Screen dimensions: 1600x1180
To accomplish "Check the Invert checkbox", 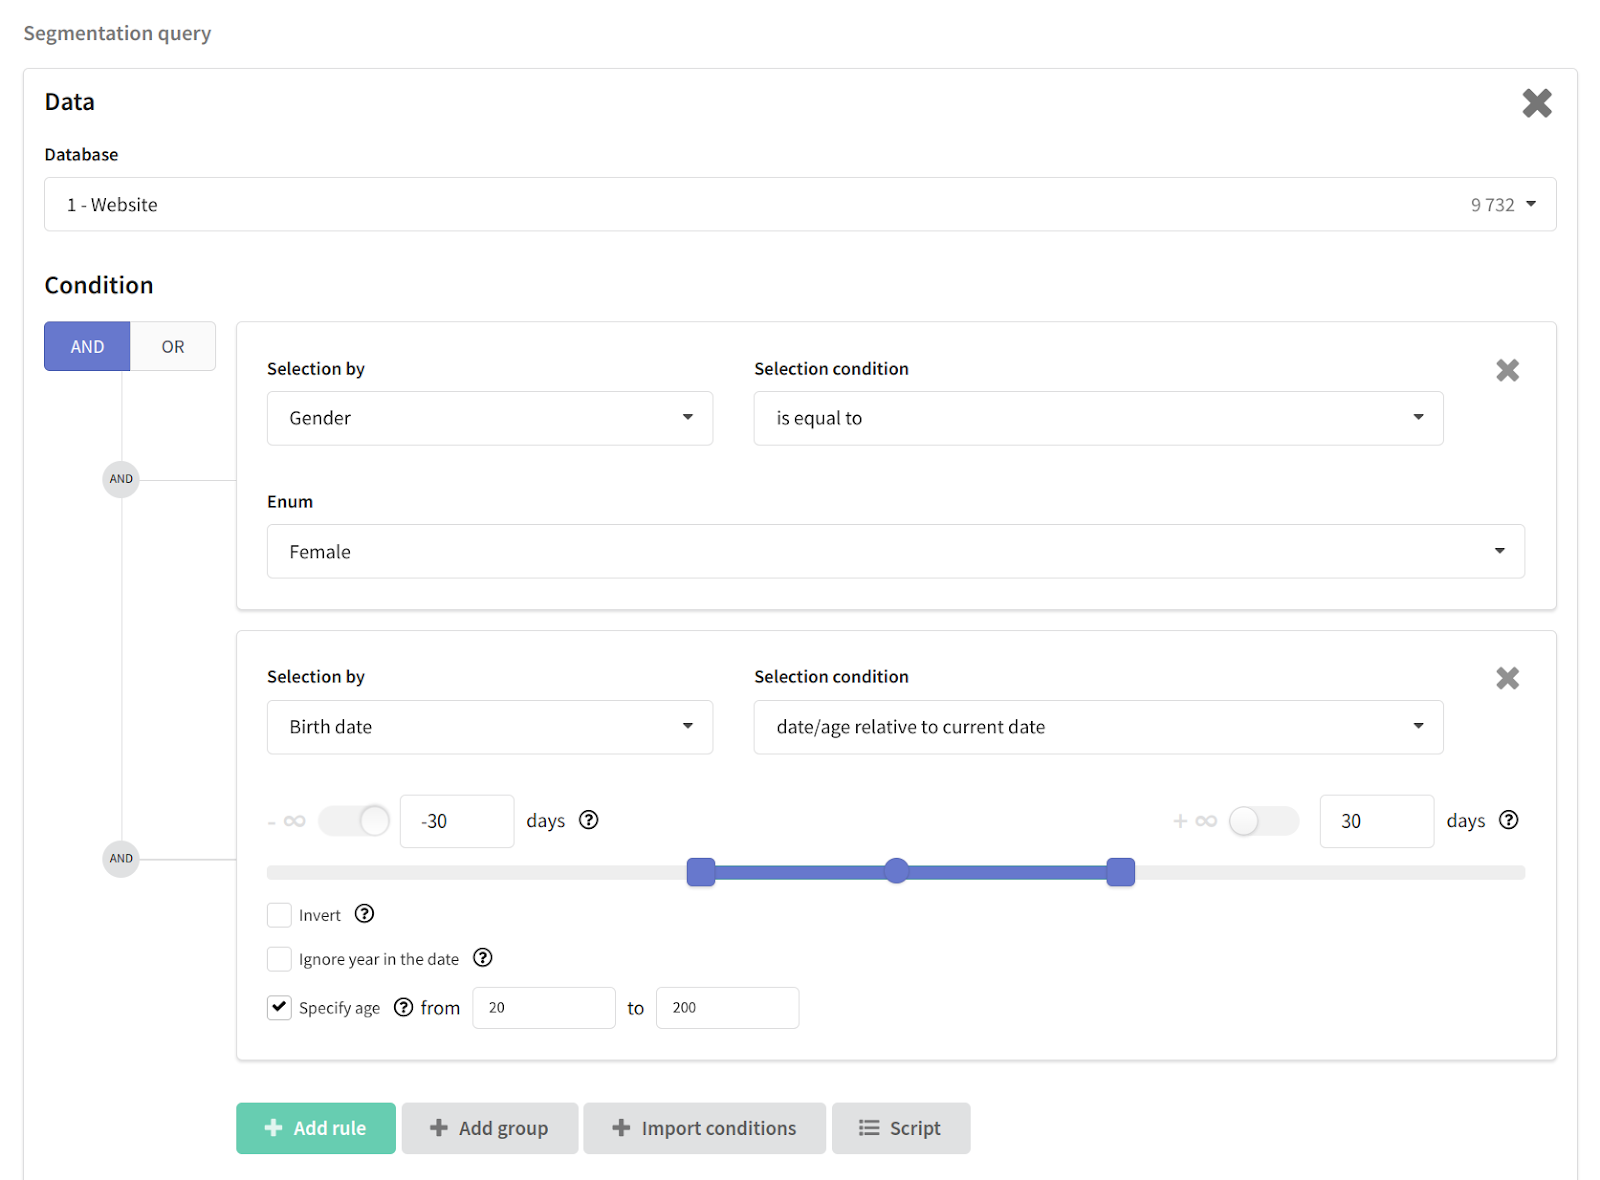I will pos(279,915).
